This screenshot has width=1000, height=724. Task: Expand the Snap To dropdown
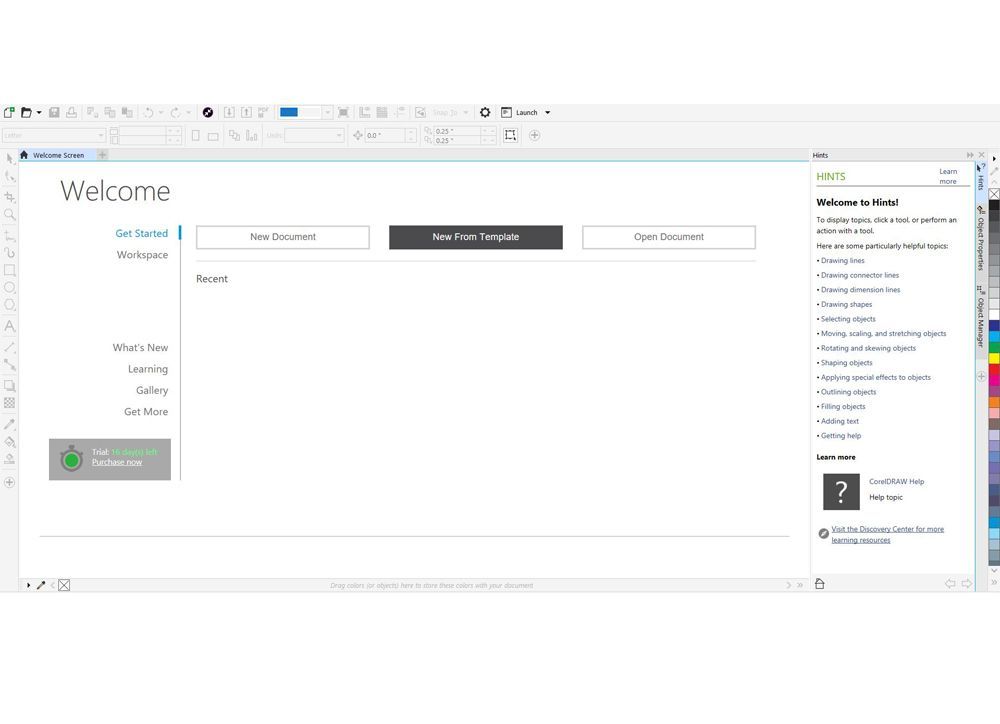[466, 112]
